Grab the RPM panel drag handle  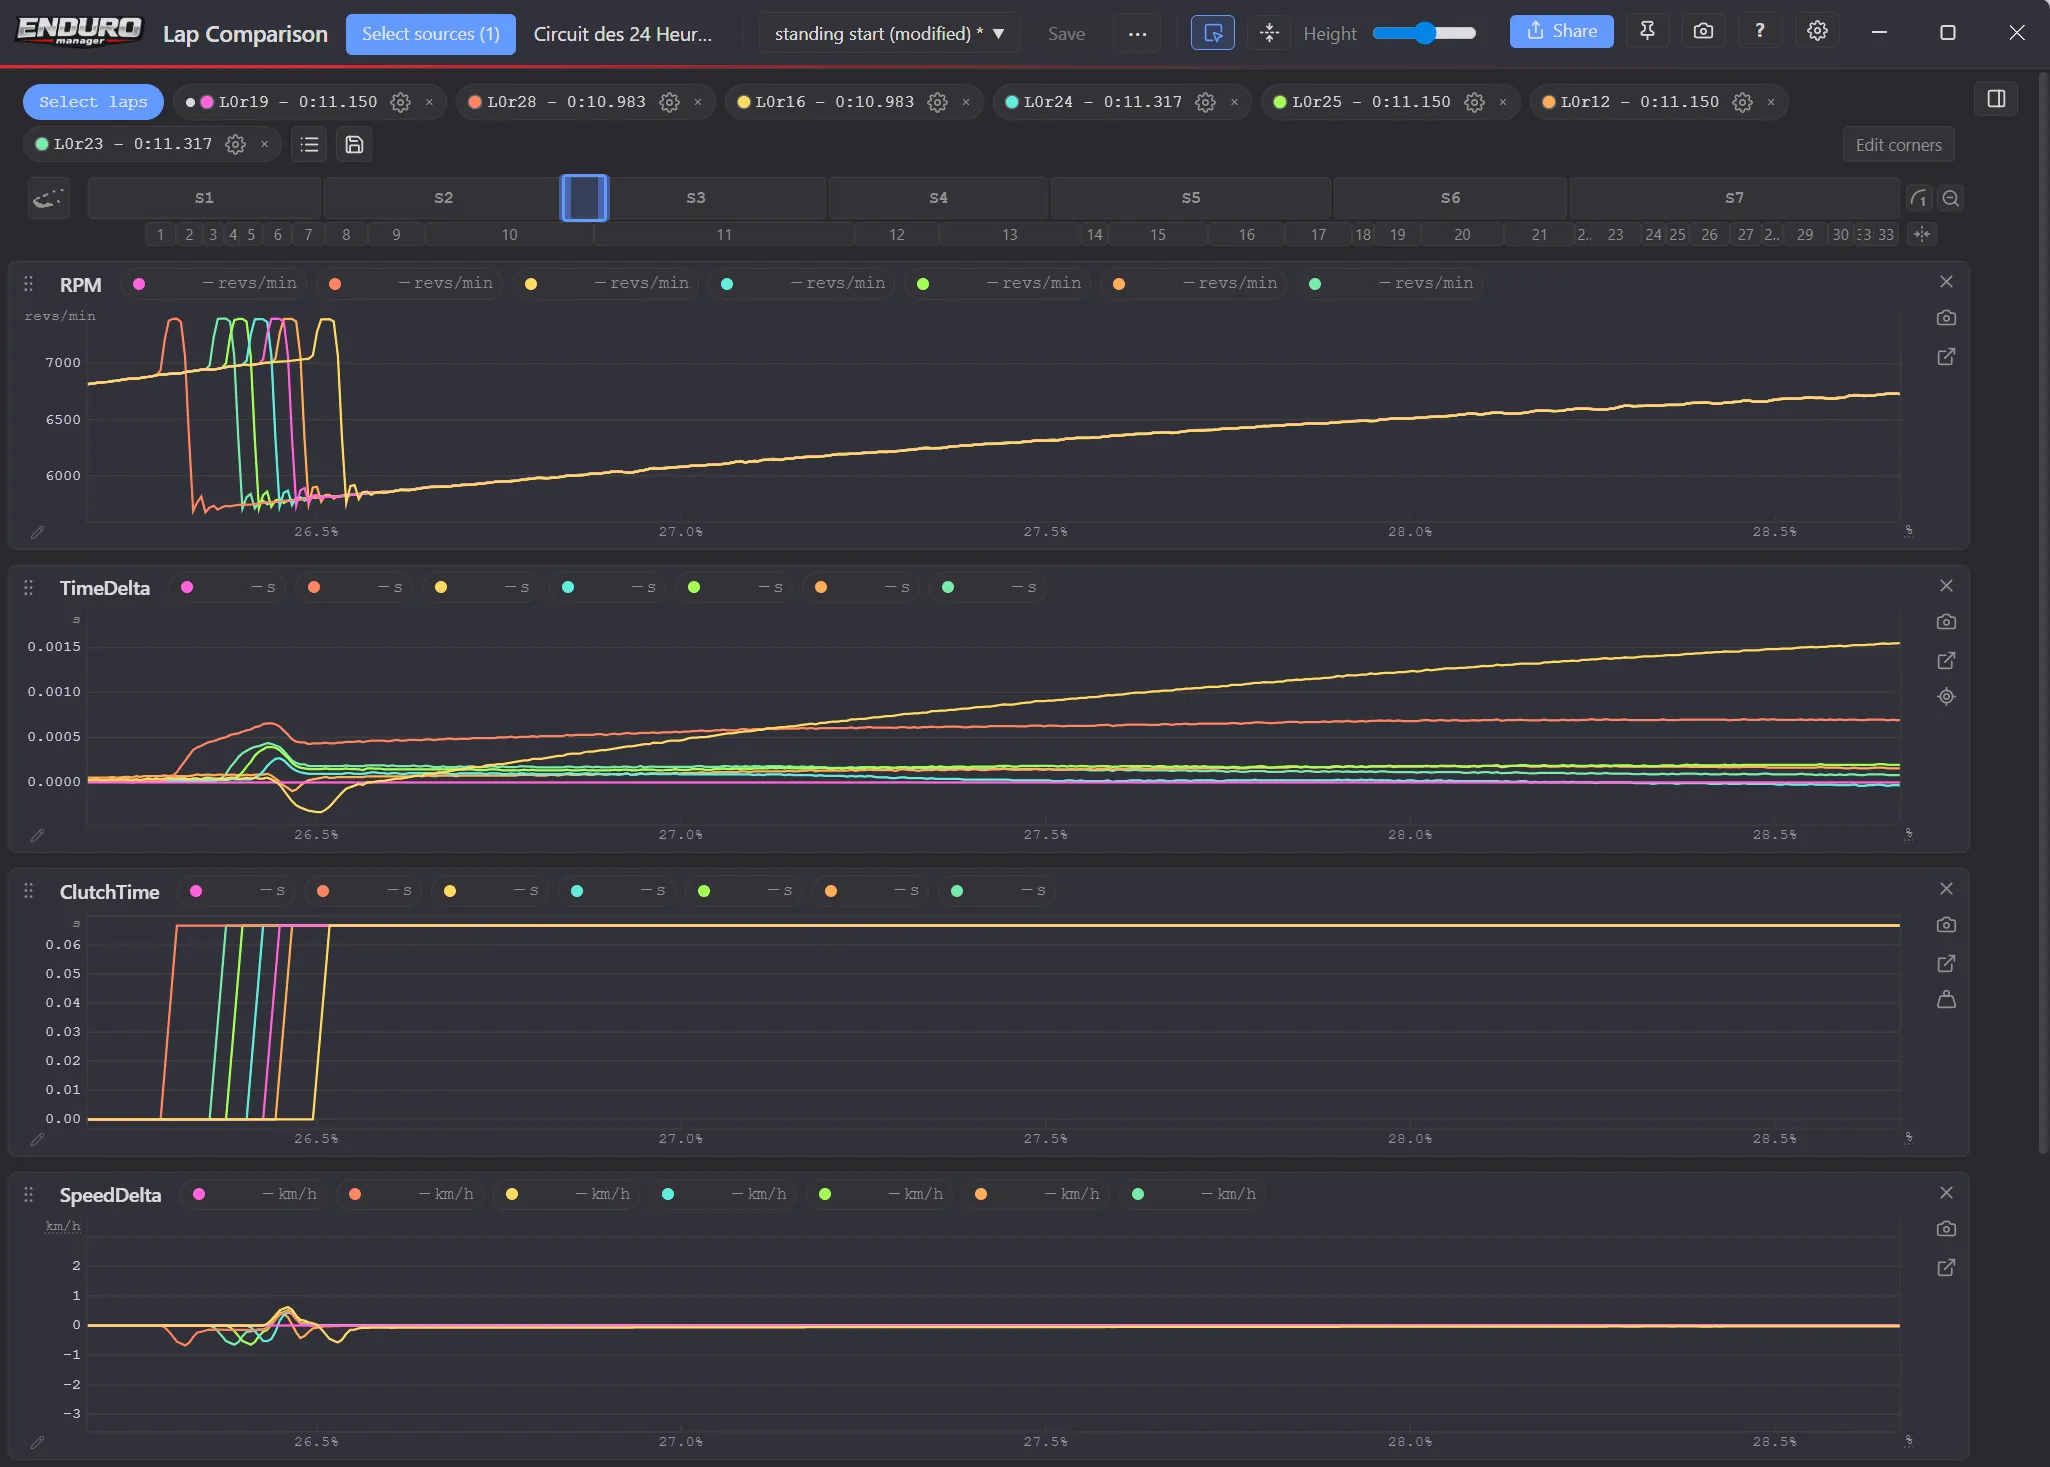(x=28, y=284)
